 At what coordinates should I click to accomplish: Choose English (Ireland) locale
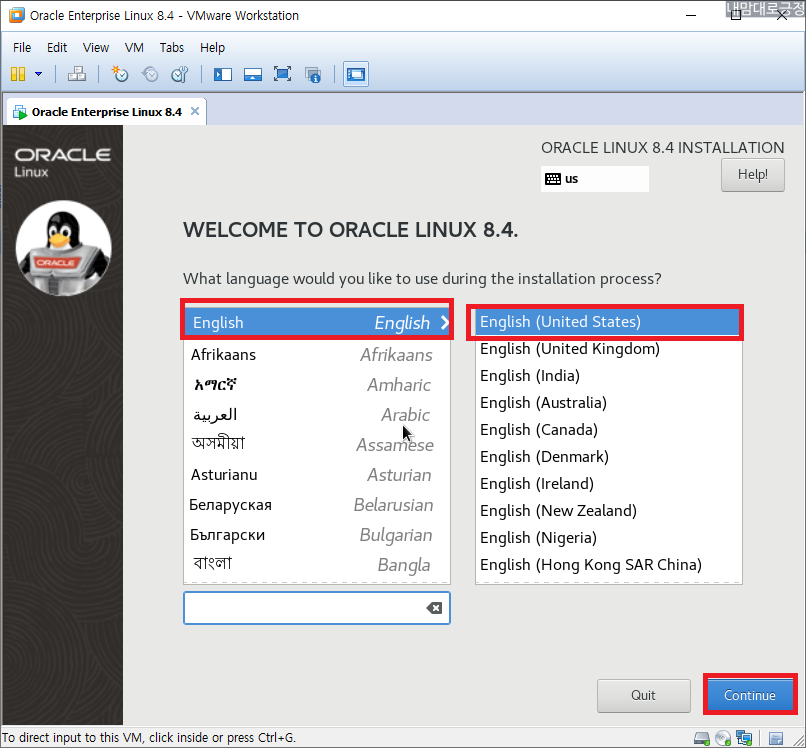click(x=609, y=484)
